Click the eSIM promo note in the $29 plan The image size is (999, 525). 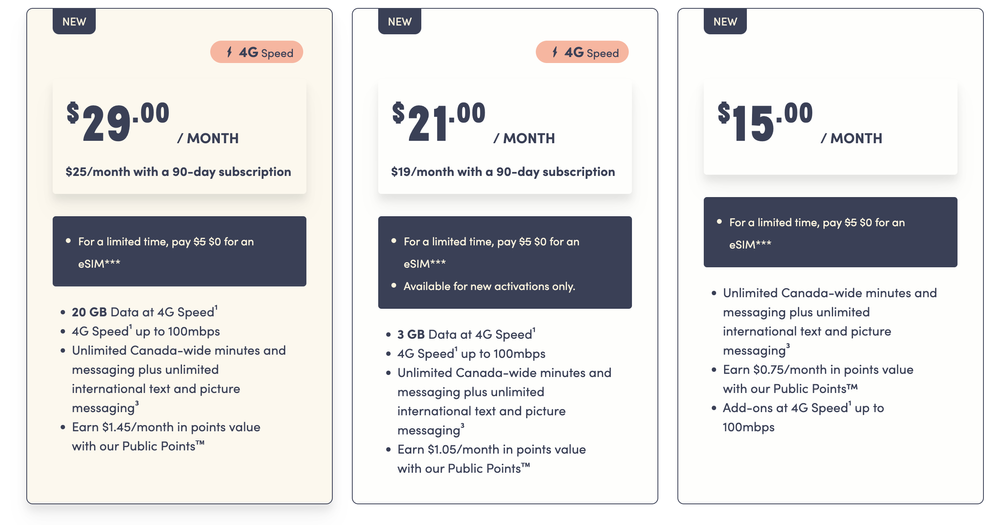pos(165,251)
